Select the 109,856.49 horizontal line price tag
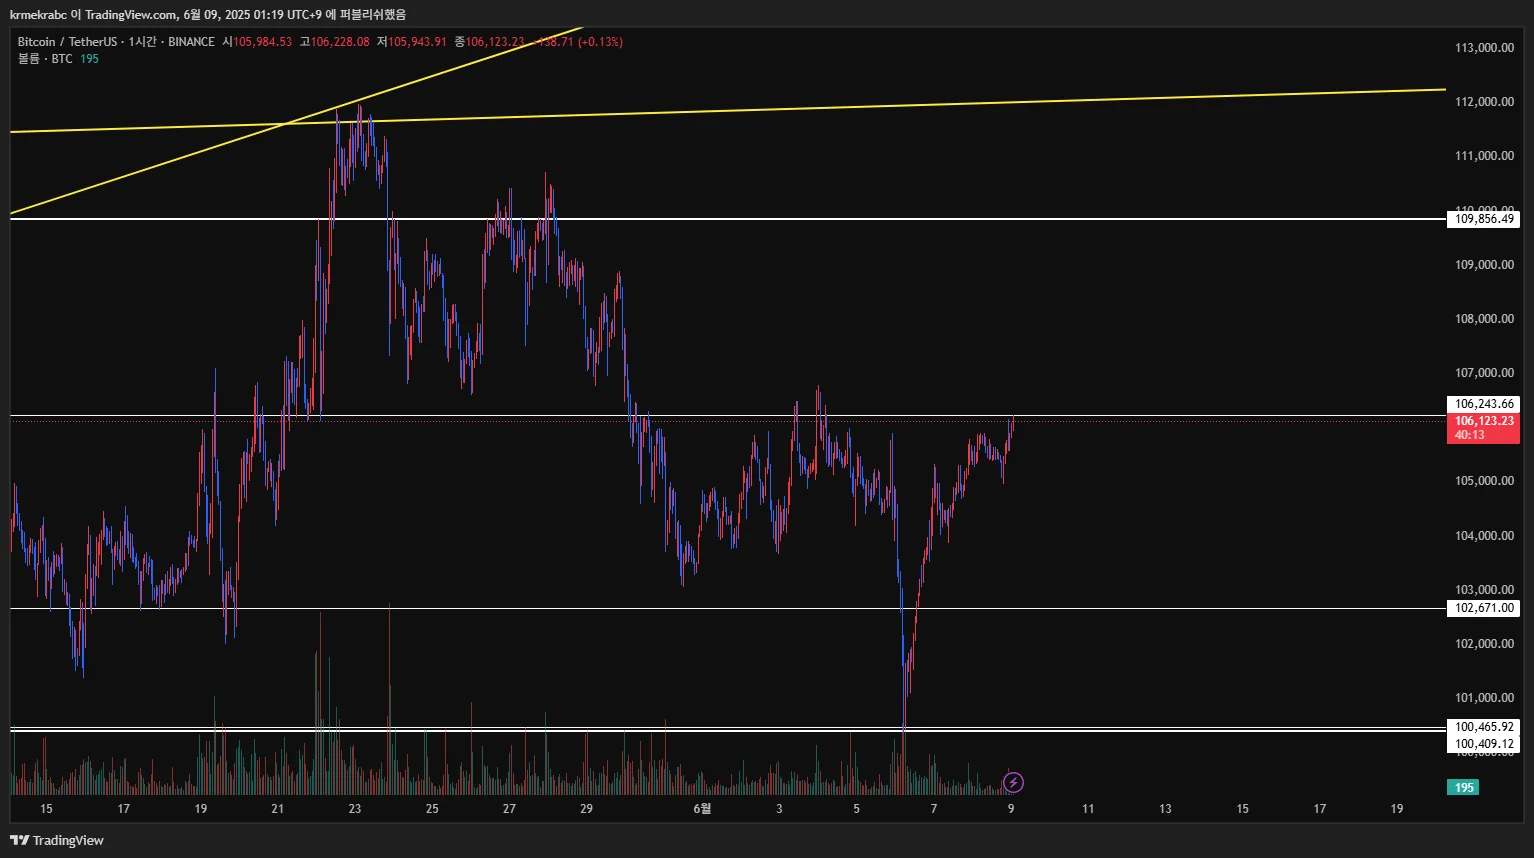The height and width of the screenshot is (858, 1534). coord(1483,219)
